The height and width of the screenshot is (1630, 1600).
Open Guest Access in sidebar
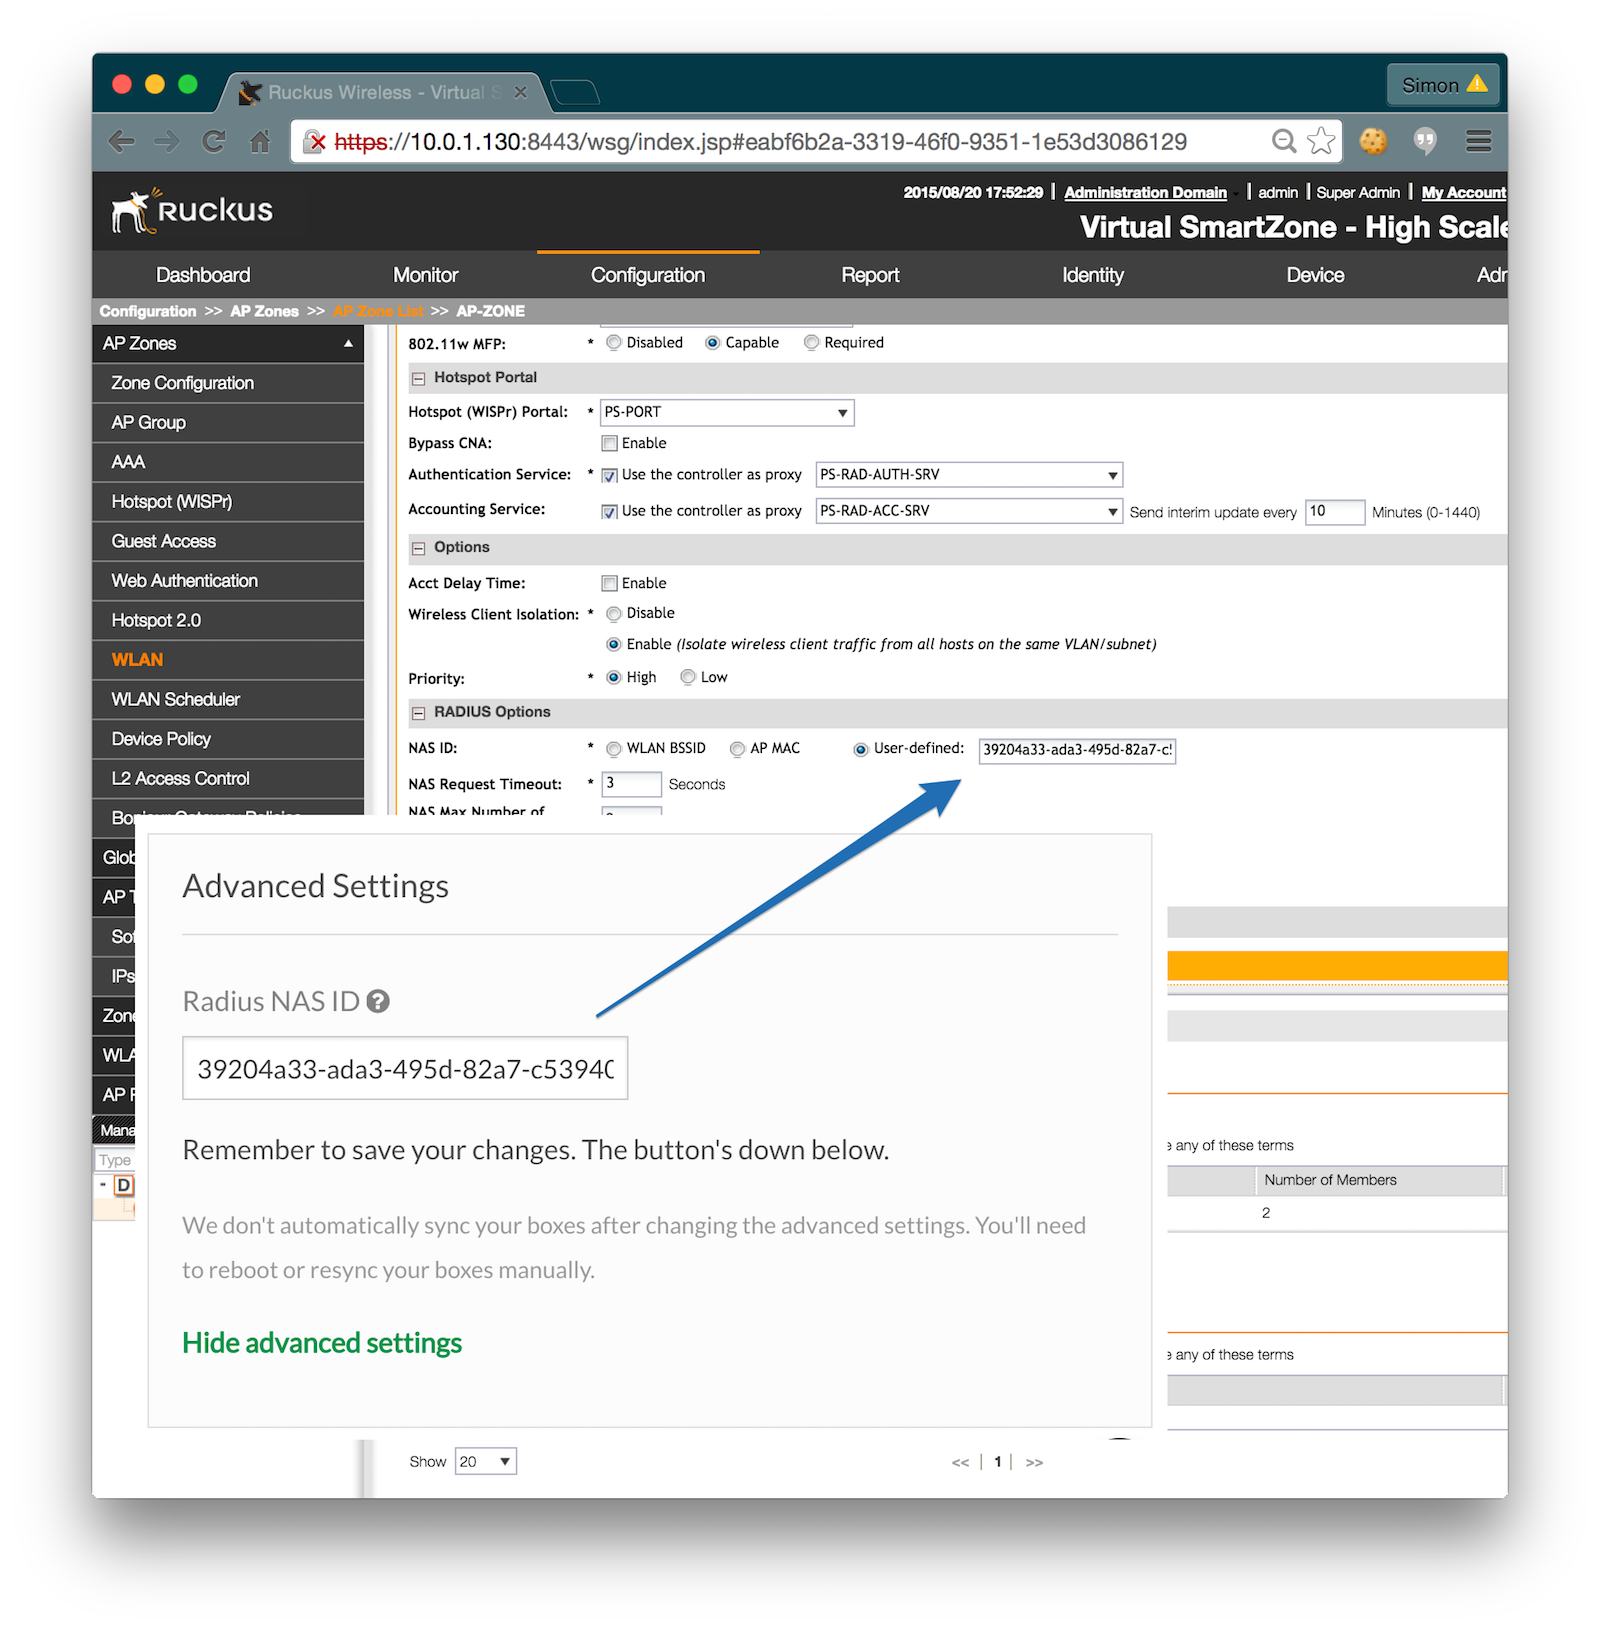tap(228, 541)
